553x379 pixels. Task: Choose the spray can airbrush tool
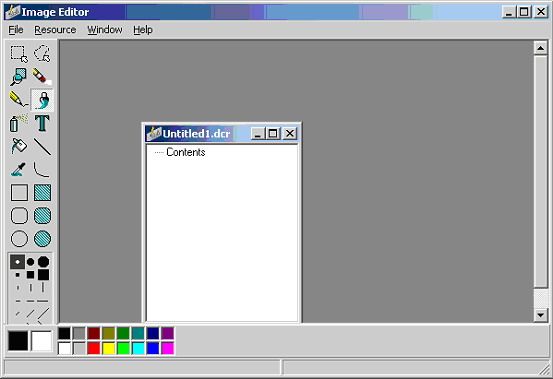tap(19, 123)
